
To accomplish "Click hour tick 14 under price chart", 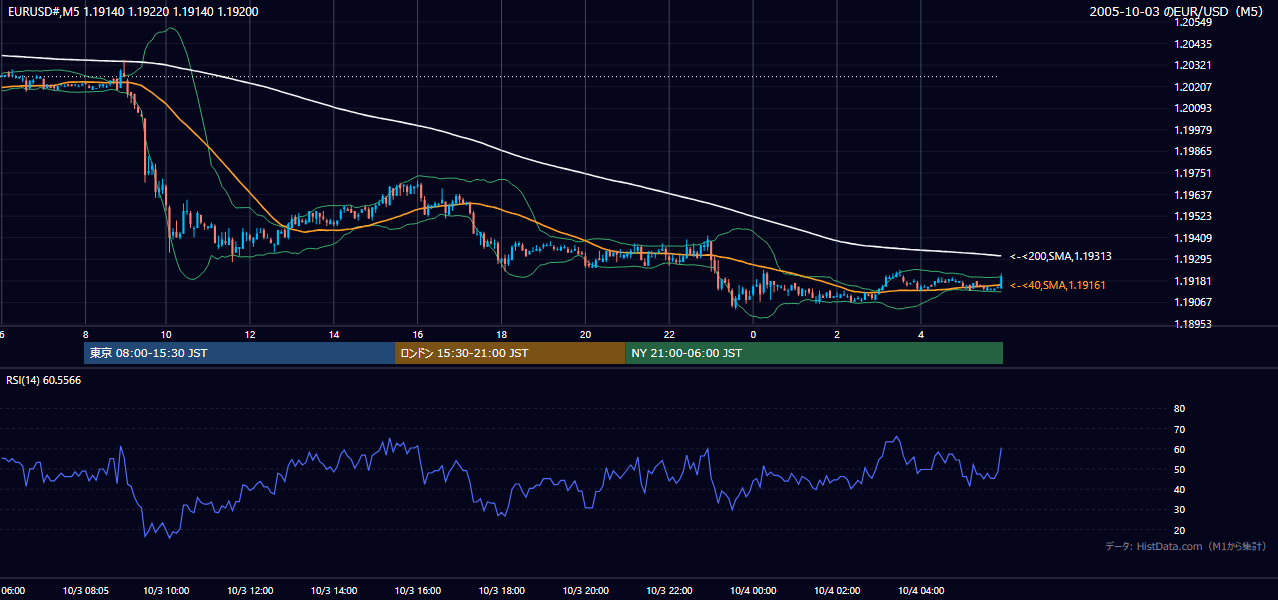I will pos(334,334).
